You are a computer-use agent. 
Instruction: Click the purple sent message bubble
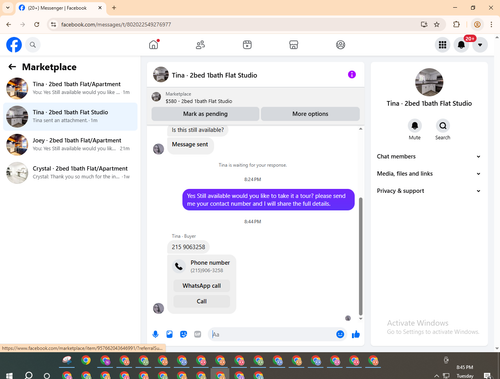(x=268, y=200)
